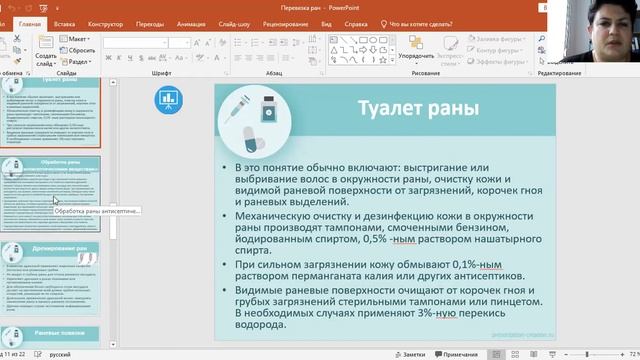Click columns icon in paragraph group
Image resolution: width=640 pixels, height=360 pixels.
tap(287, 58)
